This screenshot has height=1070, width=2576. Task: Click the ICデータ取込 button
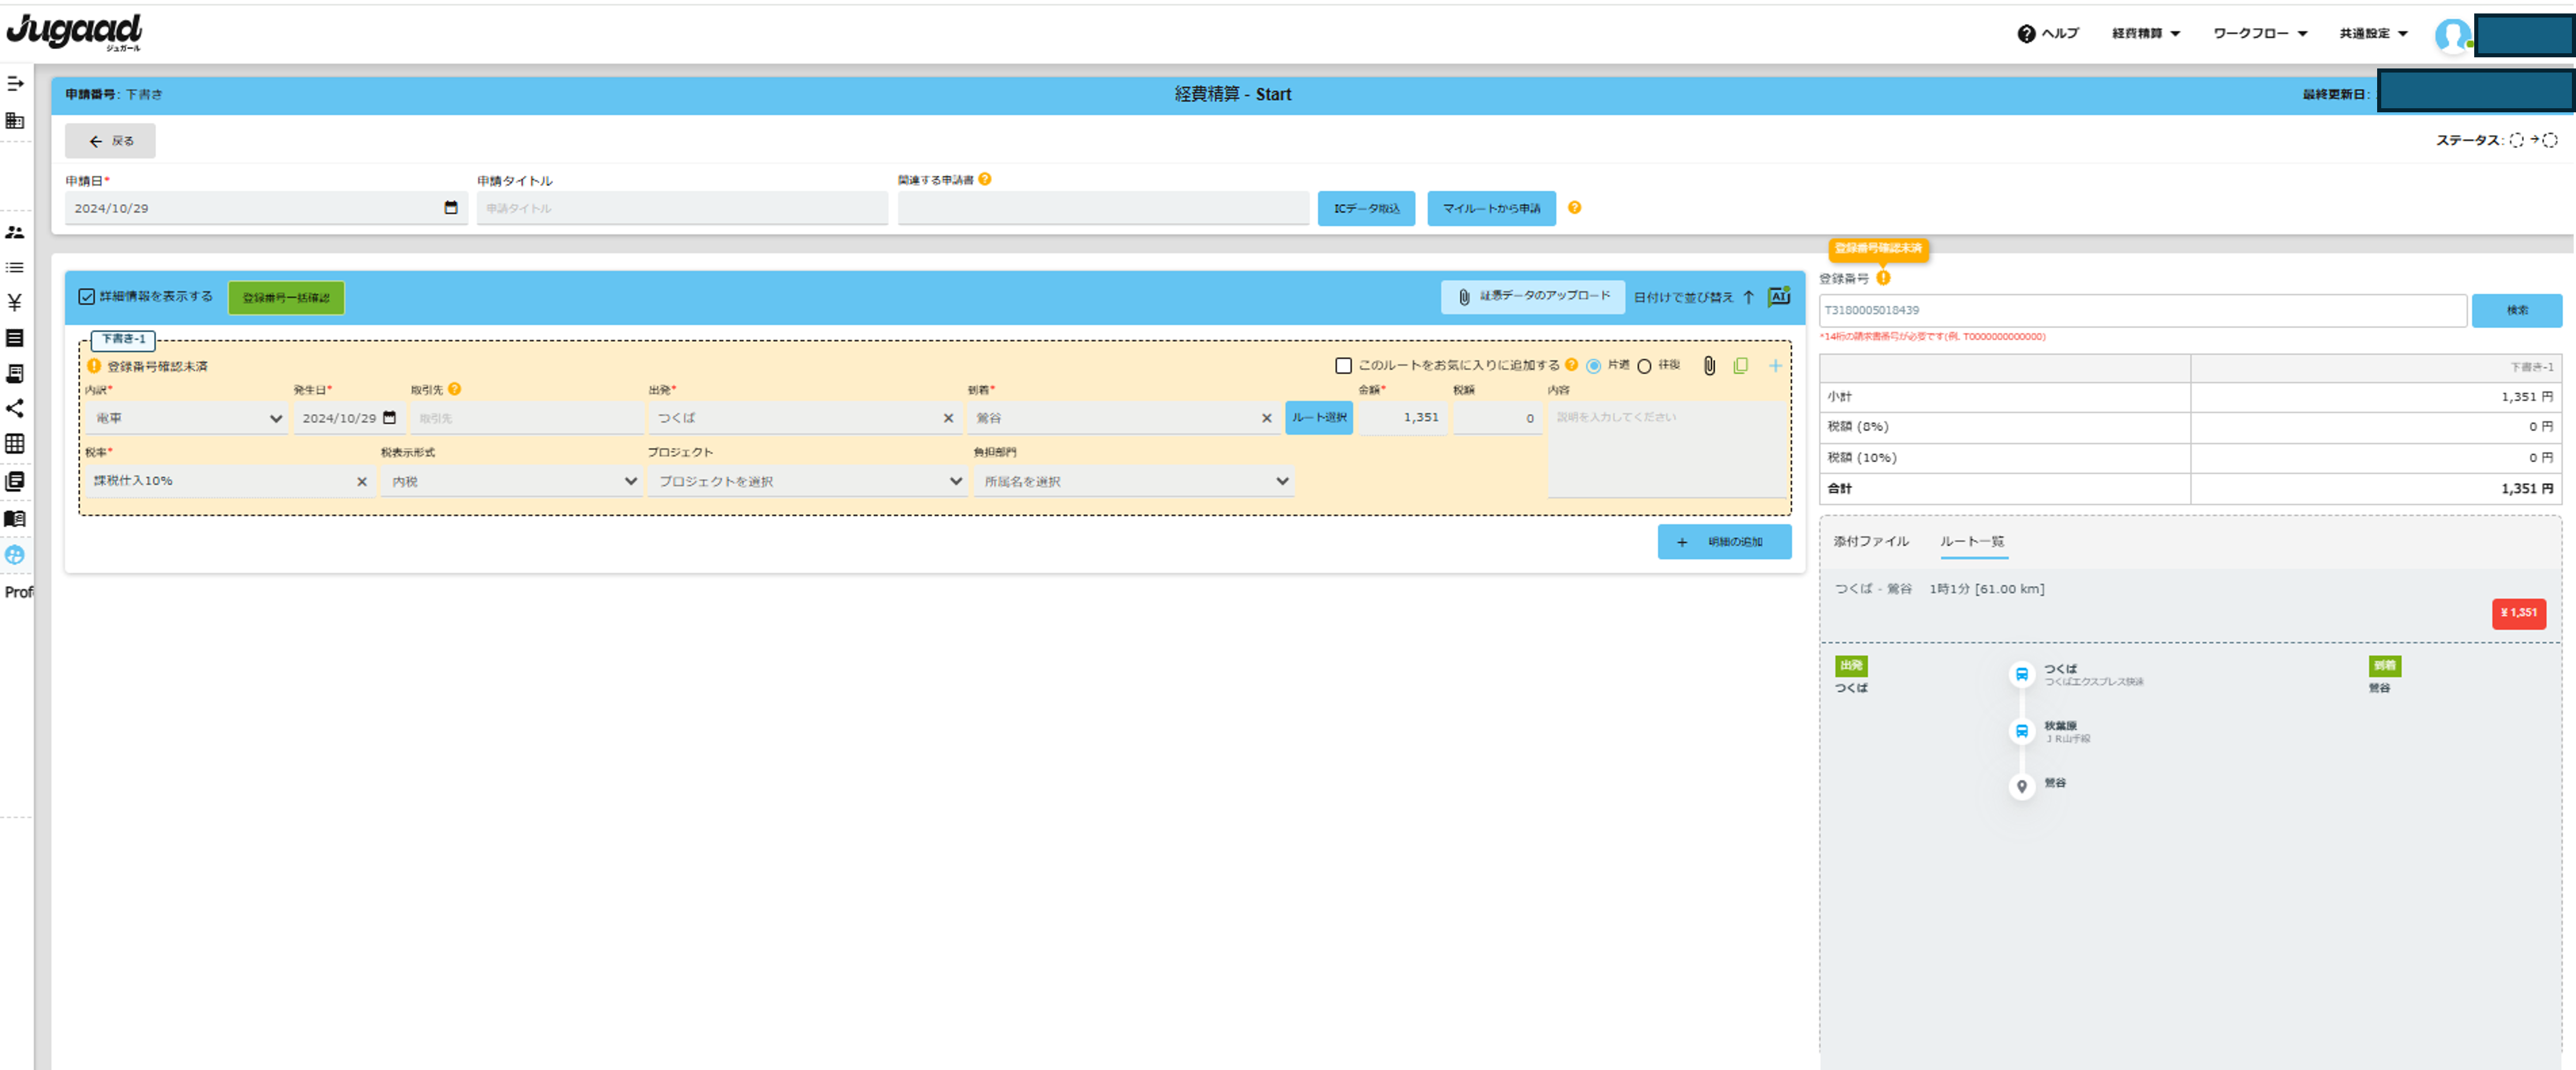pyautogui.click(x=1366, y=208)
